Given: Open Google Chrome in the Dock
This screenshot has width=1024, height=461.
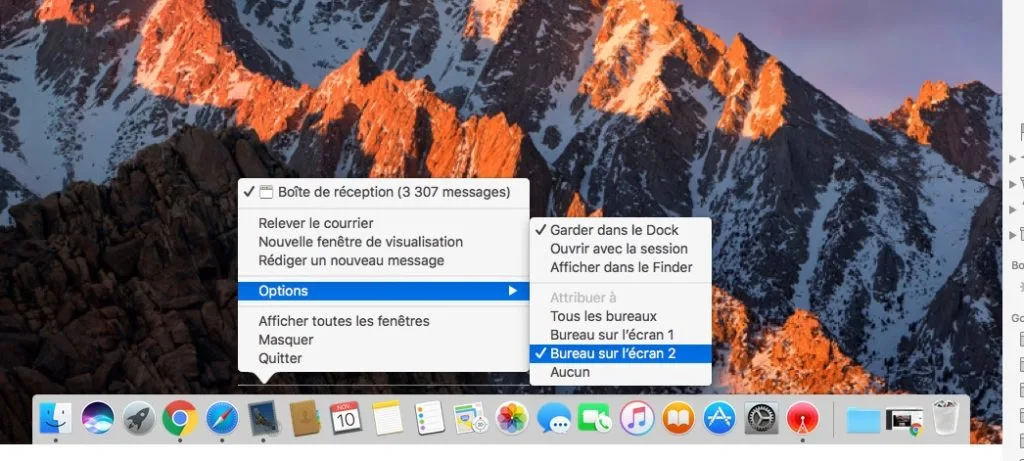Looking at the screenshot, I should [x=180, y=418].
